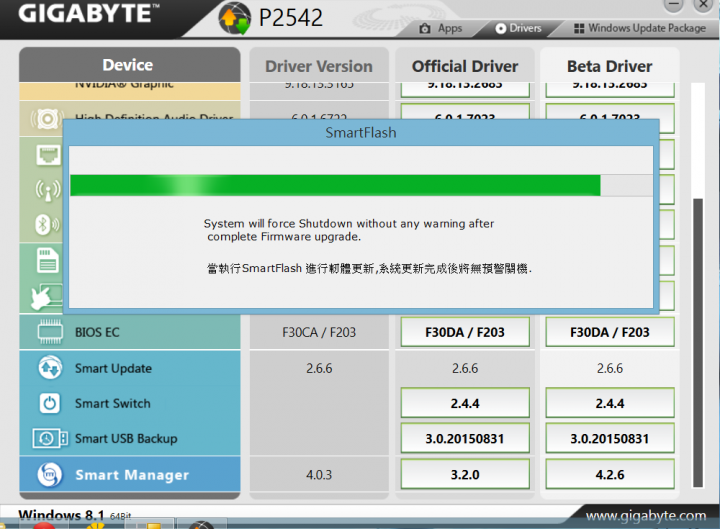This screenshot has height=529, width=720.
Task: Select the Smart Switch row label
Action: click(113, 404)
